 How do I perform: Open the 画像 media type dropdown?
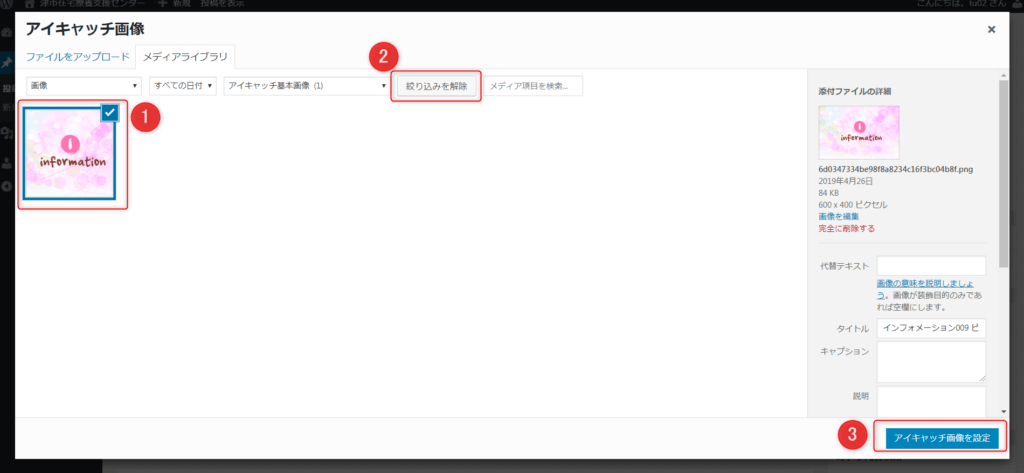pyautogui.click(x=84, y=86)
